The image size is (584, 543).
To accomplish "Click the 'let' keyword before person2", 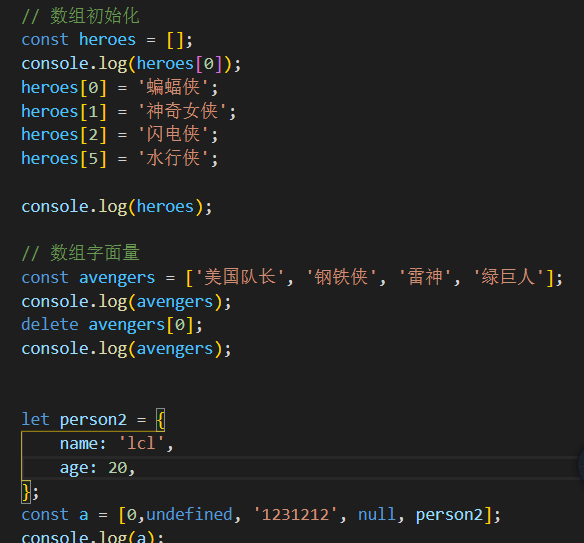I will tap(35, 419).
